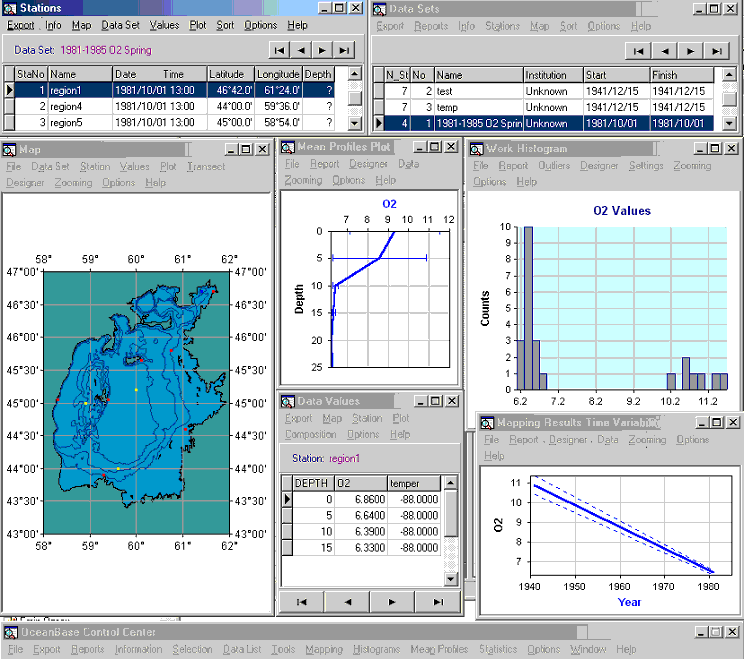Image resolution: width=744 pixels, height=661 pixels.
Task: Go to last record in Data Sets window
Action: click(717, 51)
